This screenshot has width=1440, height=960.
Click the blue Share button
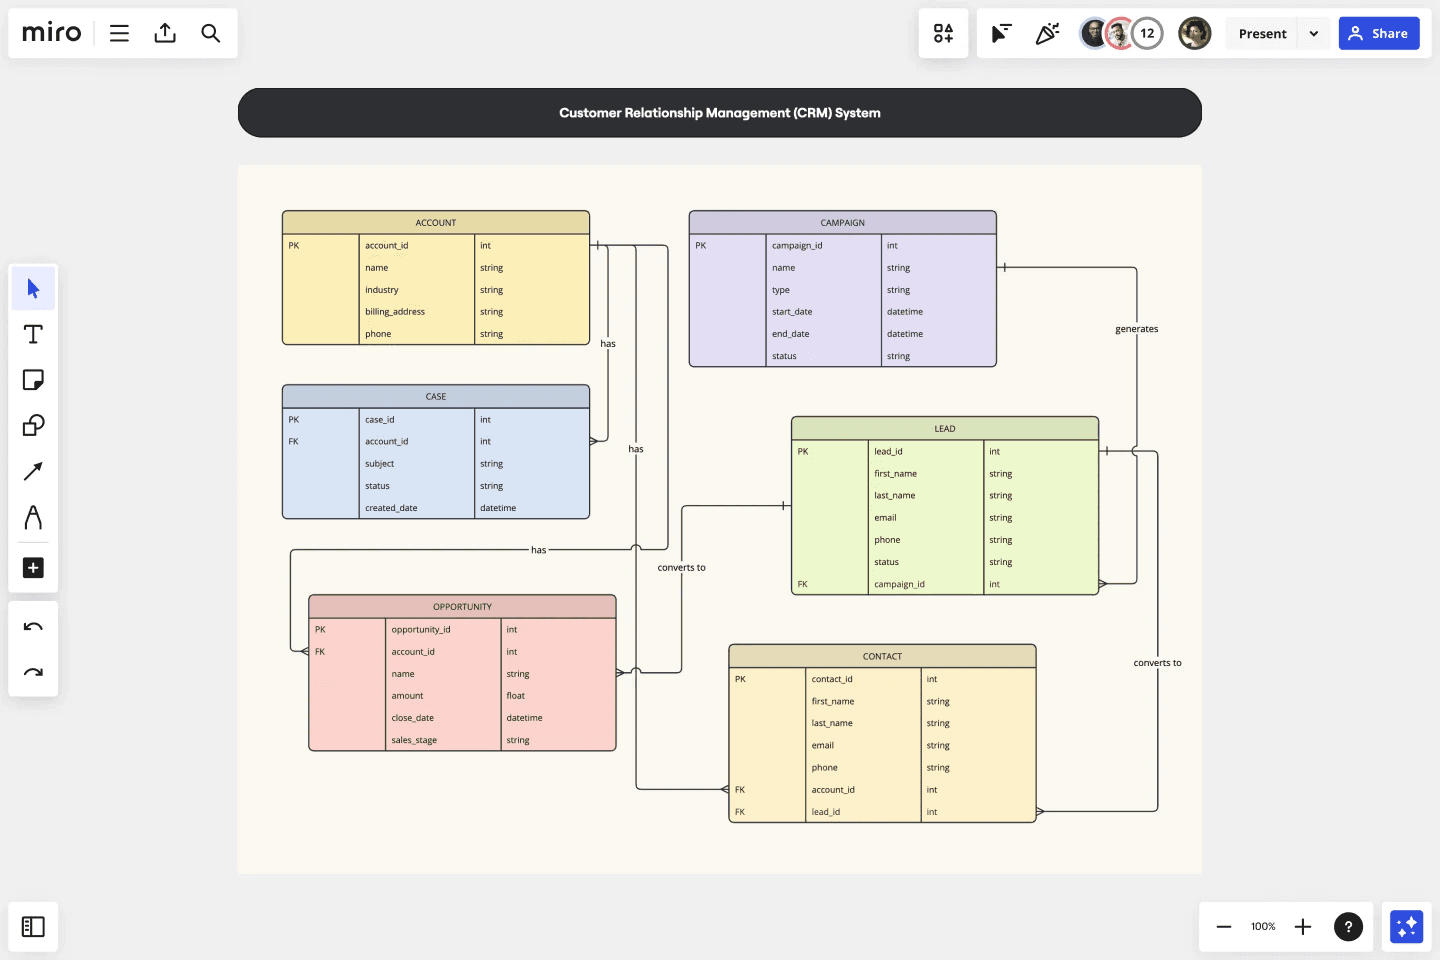point(1379,33)
